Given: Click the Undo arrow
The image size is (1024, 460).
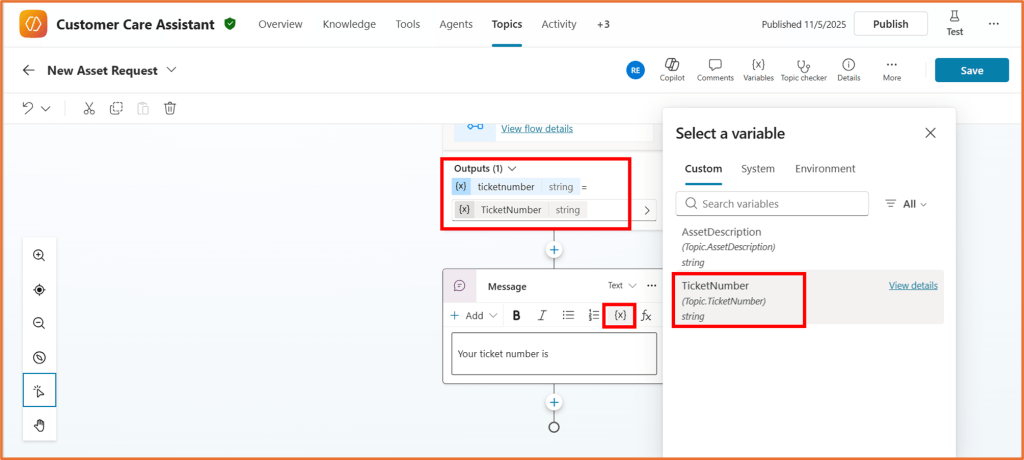Looking at the screenshot, I should [x=28, y=108].
